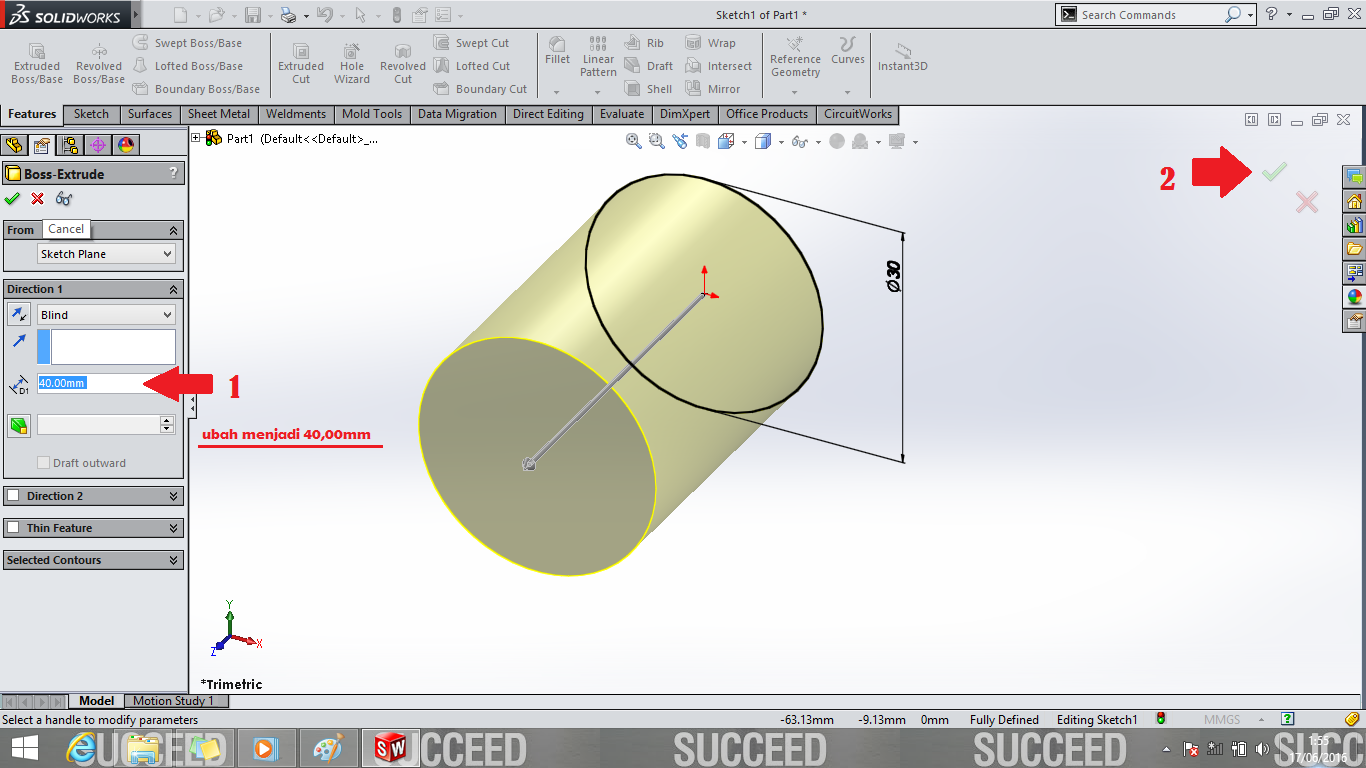Enable the Direction 2 option
The height and width of the screenshot is (768, 1366).
(12, 495)
